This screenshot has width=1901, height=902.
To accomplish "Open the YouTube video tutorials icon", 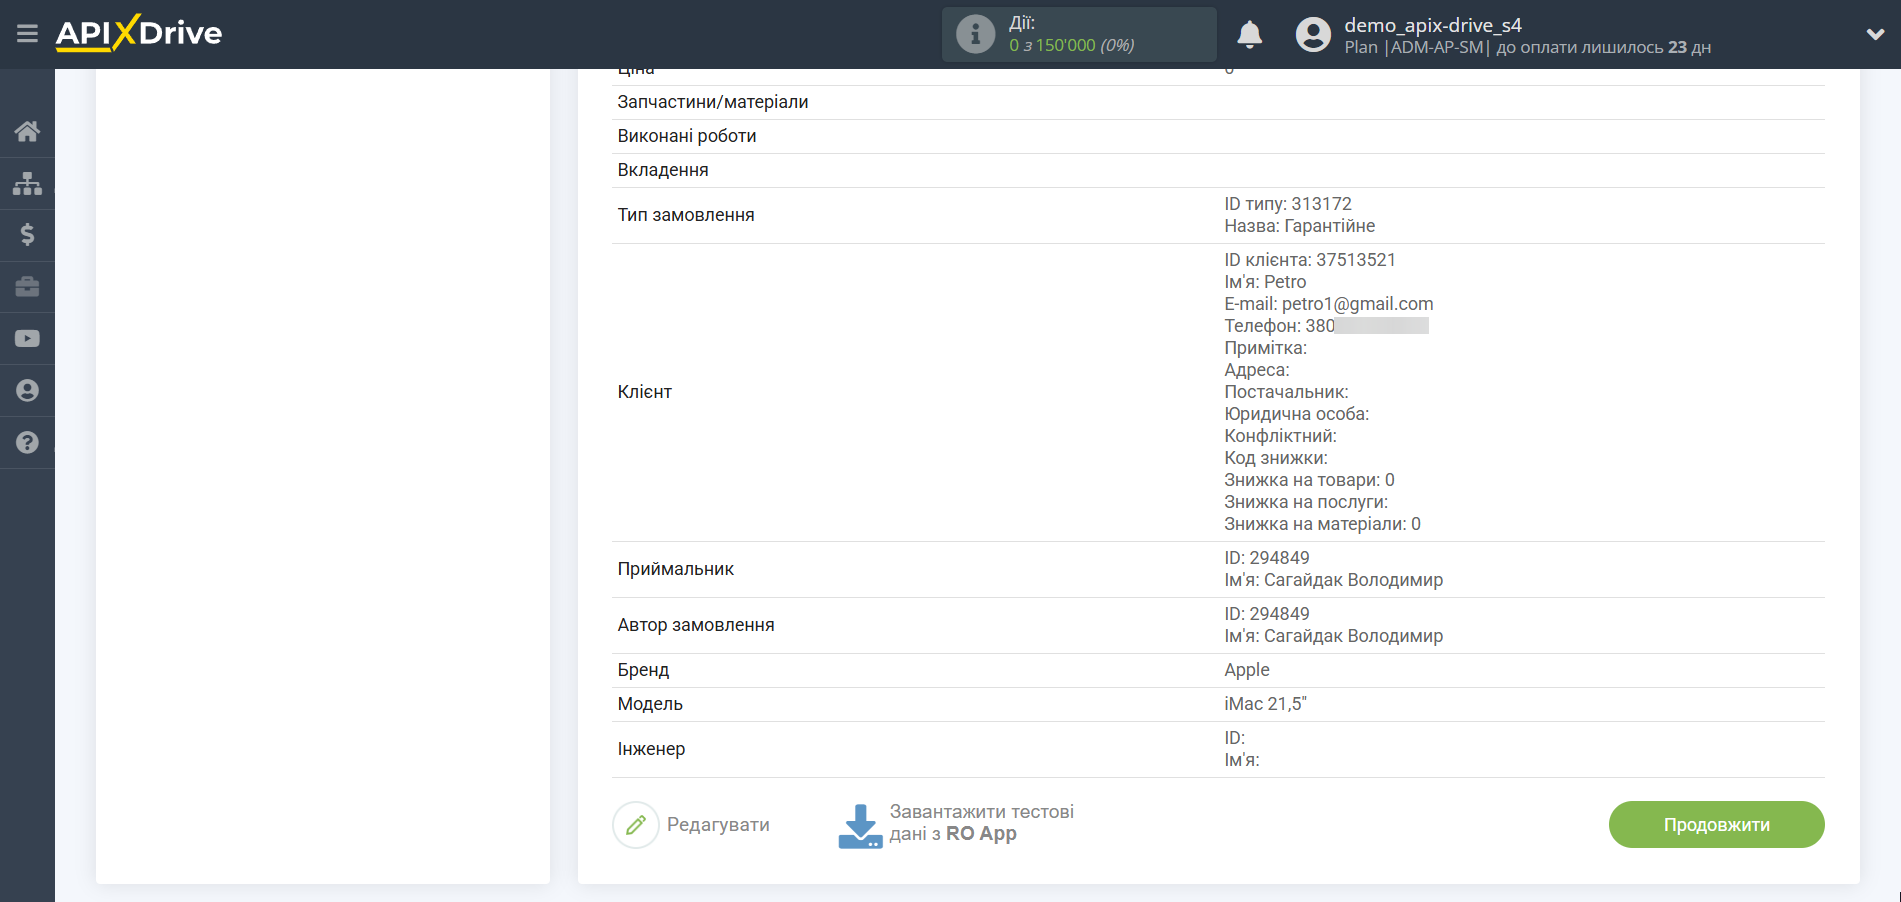I will (x=27, y=339).
